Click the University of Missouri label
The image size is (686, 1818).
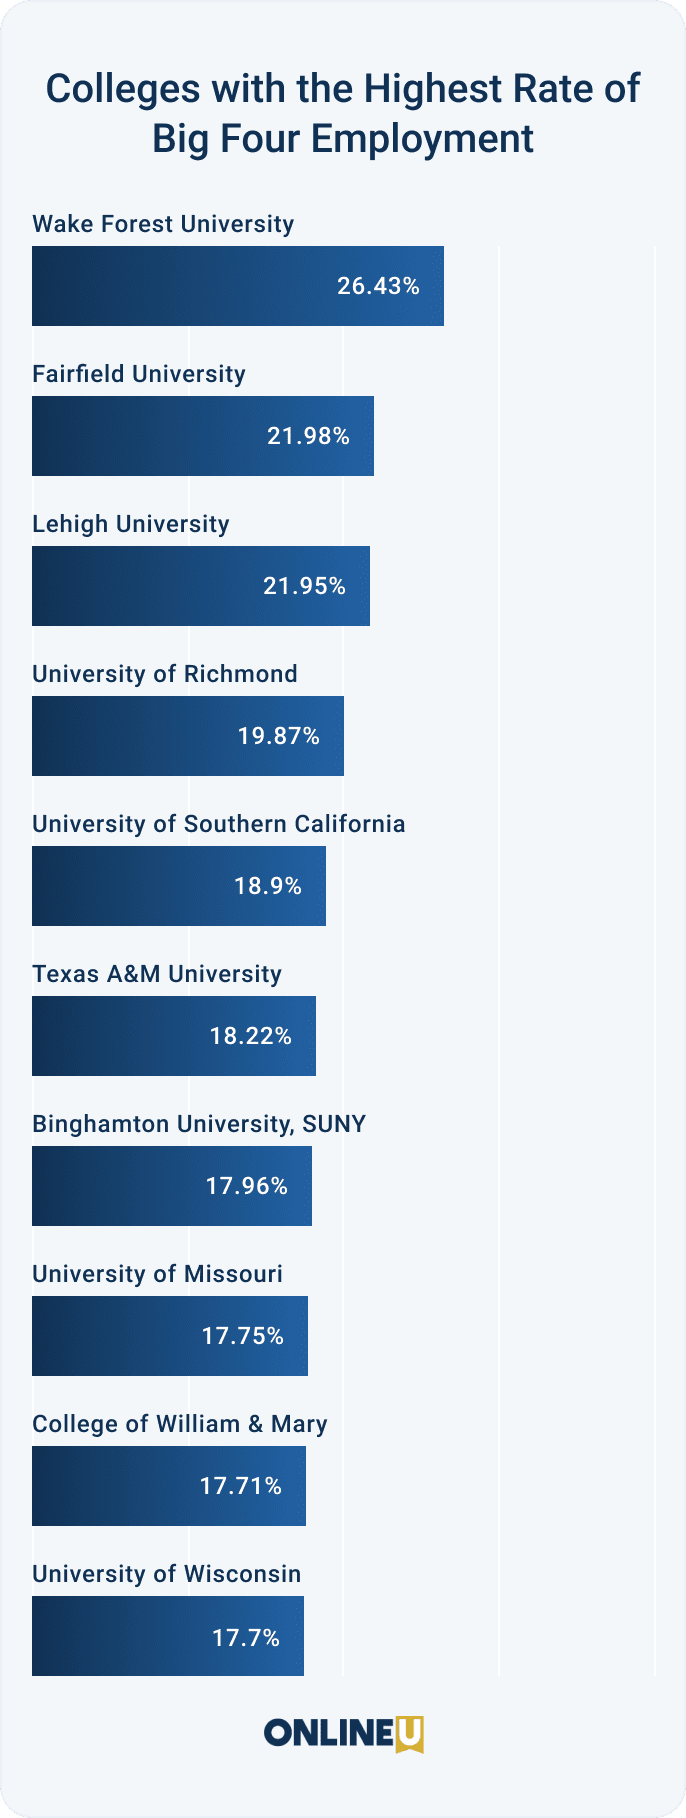click(157, 1274)
